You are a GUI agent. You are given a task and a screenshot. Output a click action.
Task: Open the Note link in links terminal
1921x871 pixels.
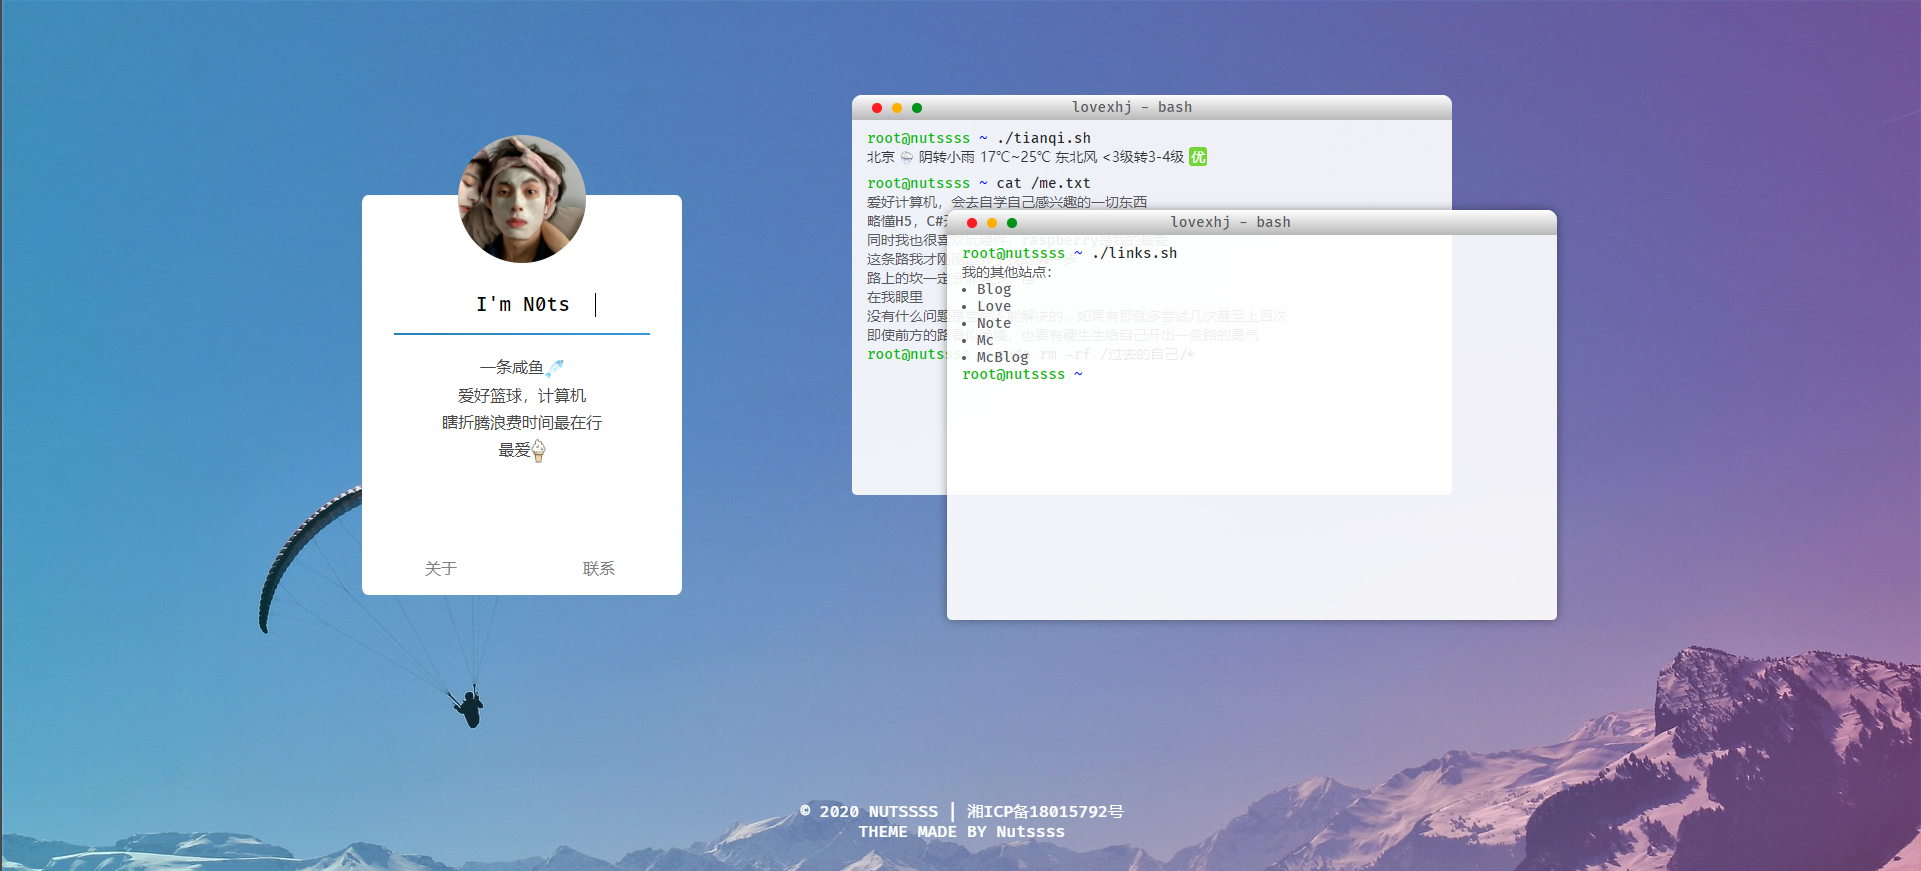(994, 323)
